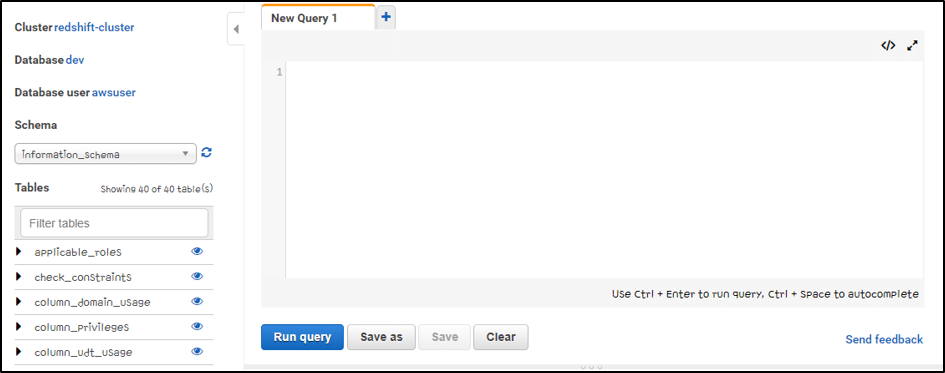Click the Filter tables search field
The image size is (945, 373).
115,223
